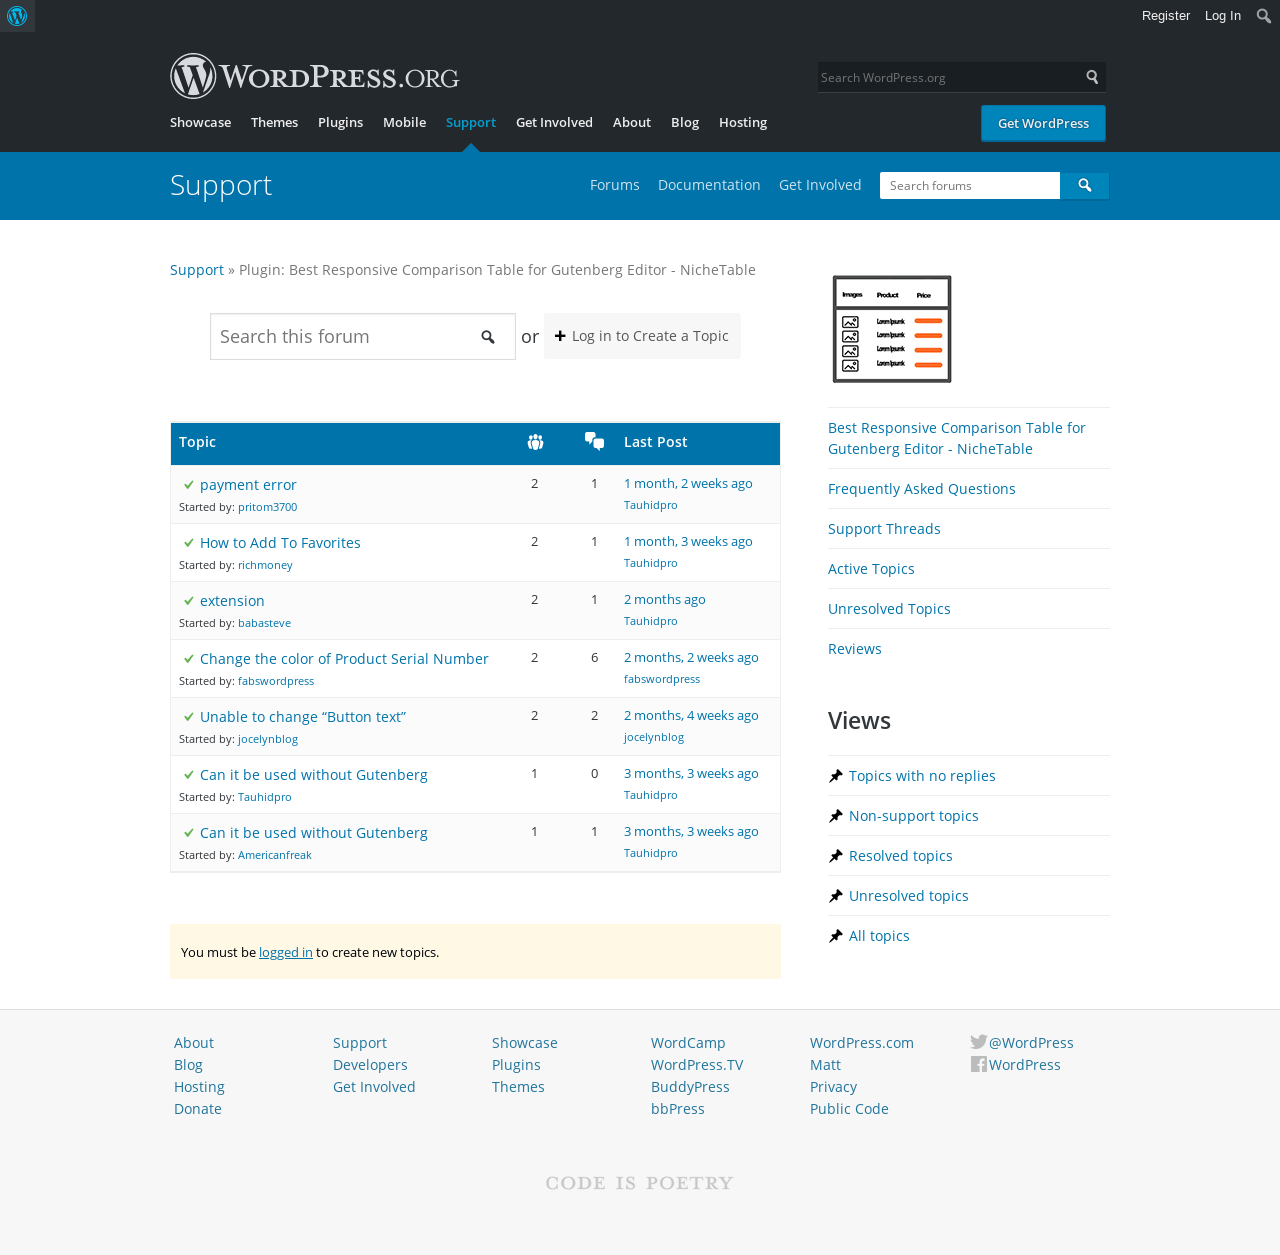Open Mobile in main navigation
Screen dimensions: 1280x1255
pos(404,122)
